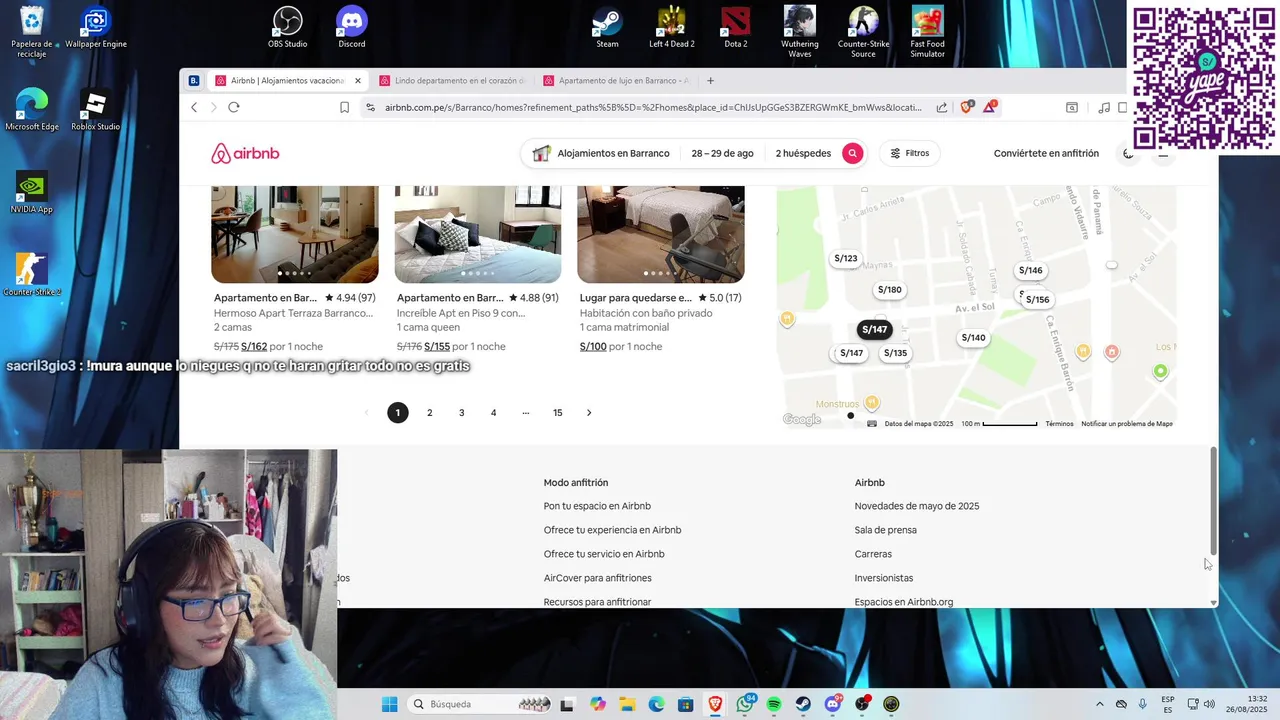This screenshot has height=720, width=1280.
Task: Open the pinned B tab
Action: point(194,81)
